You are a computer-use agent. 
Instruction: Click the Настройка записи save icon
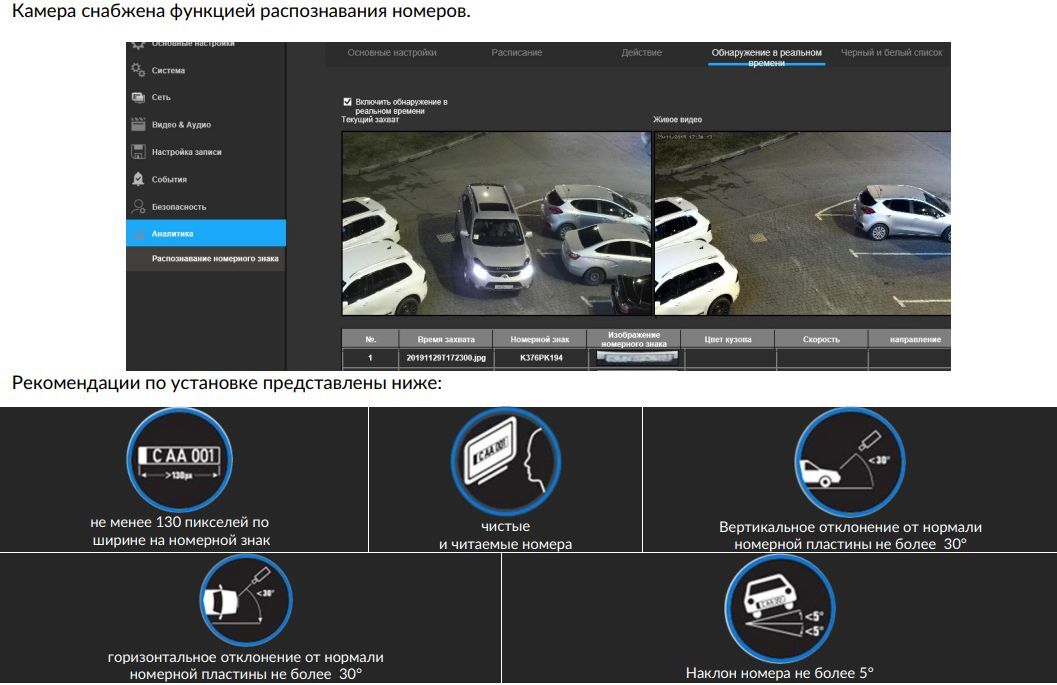(138, 152)
